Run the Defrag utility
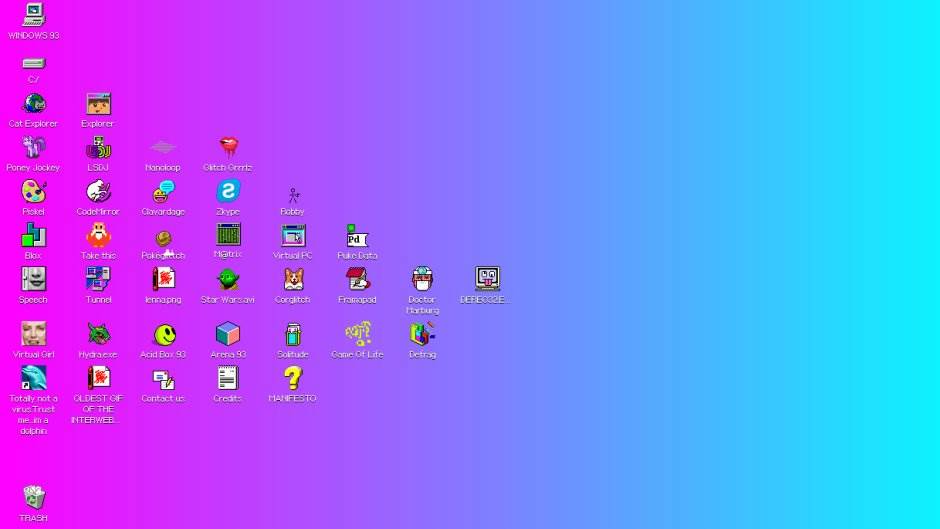The width and height of the screenshot is (940, 529). [422, 334]
